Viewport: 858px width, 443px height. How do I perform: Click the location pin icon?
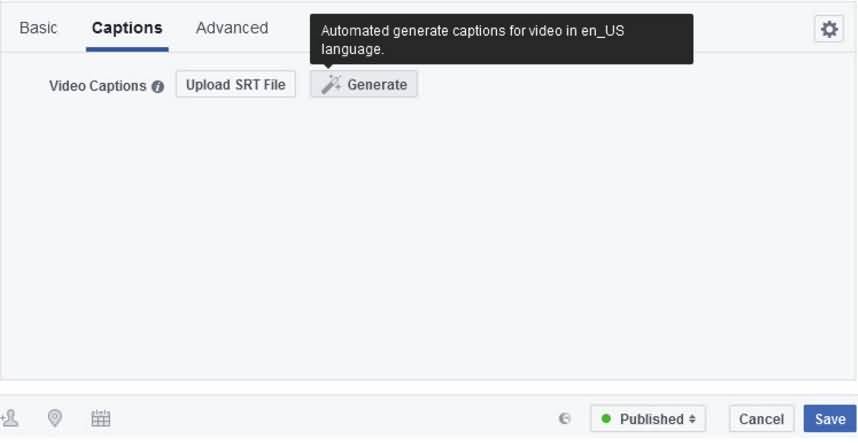pyautogui.click(x=56, y=419)
